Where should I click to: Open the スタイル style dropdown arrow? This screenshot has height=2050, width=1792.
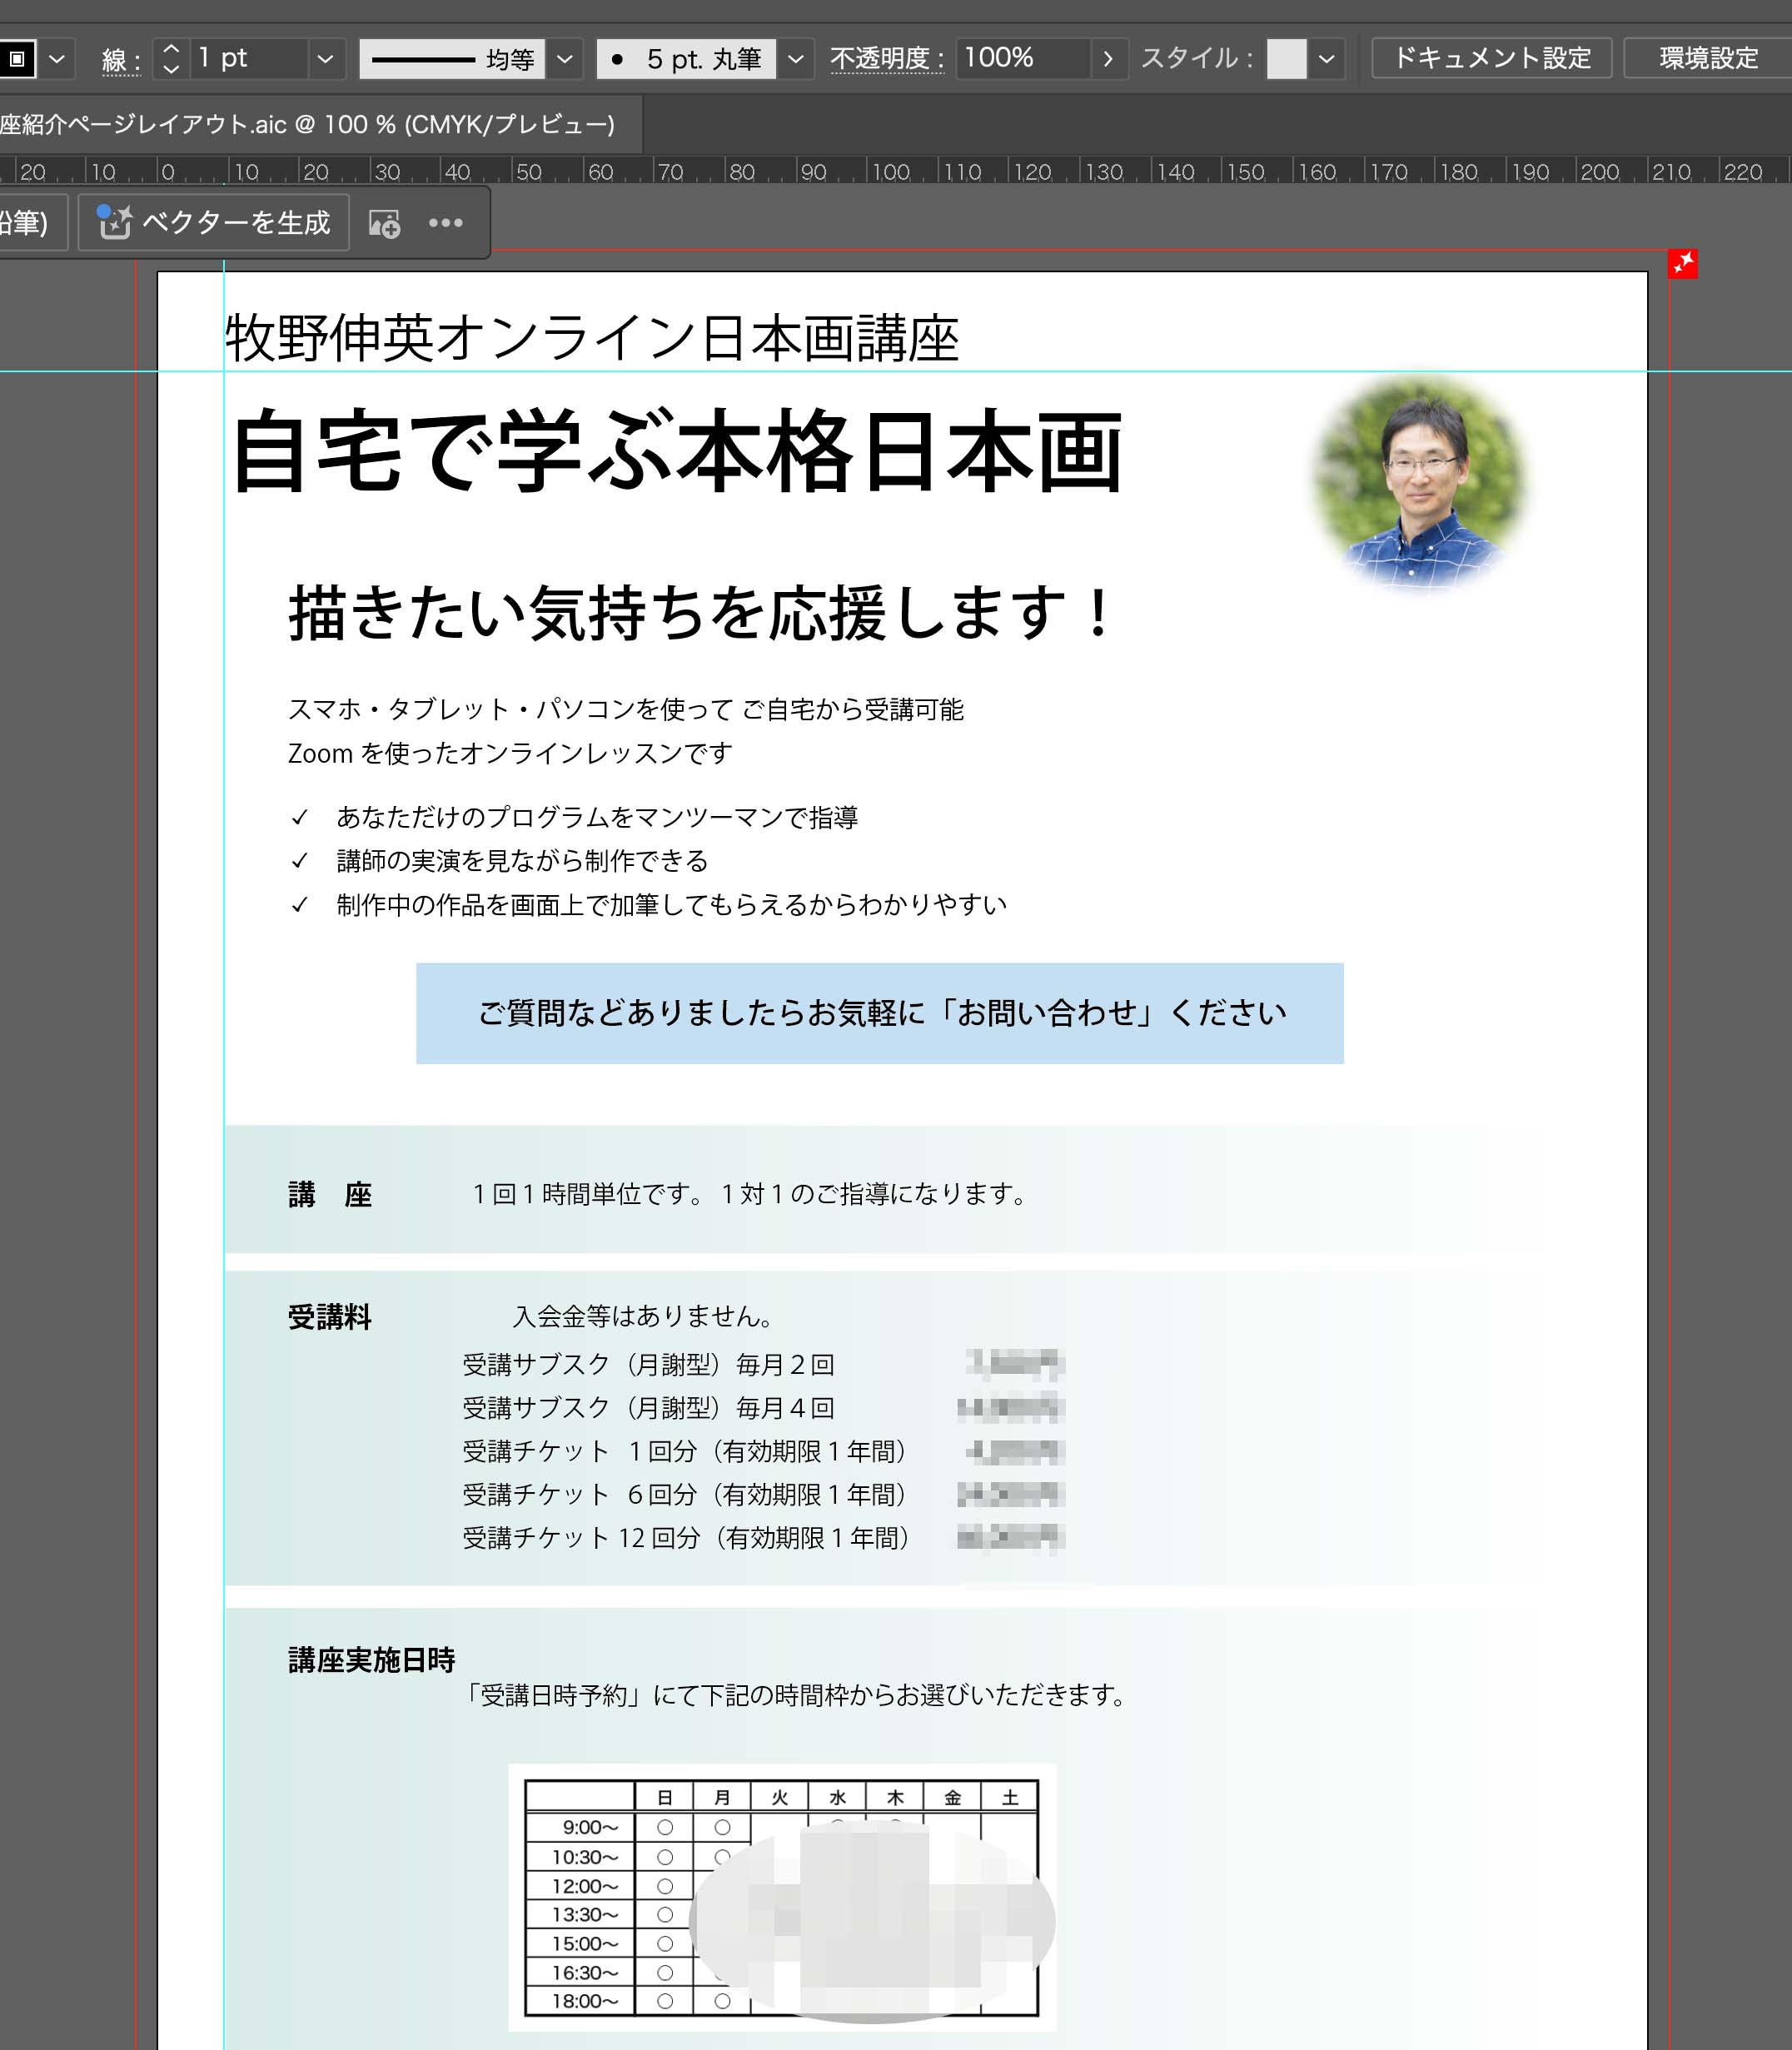pos(1326,59)
